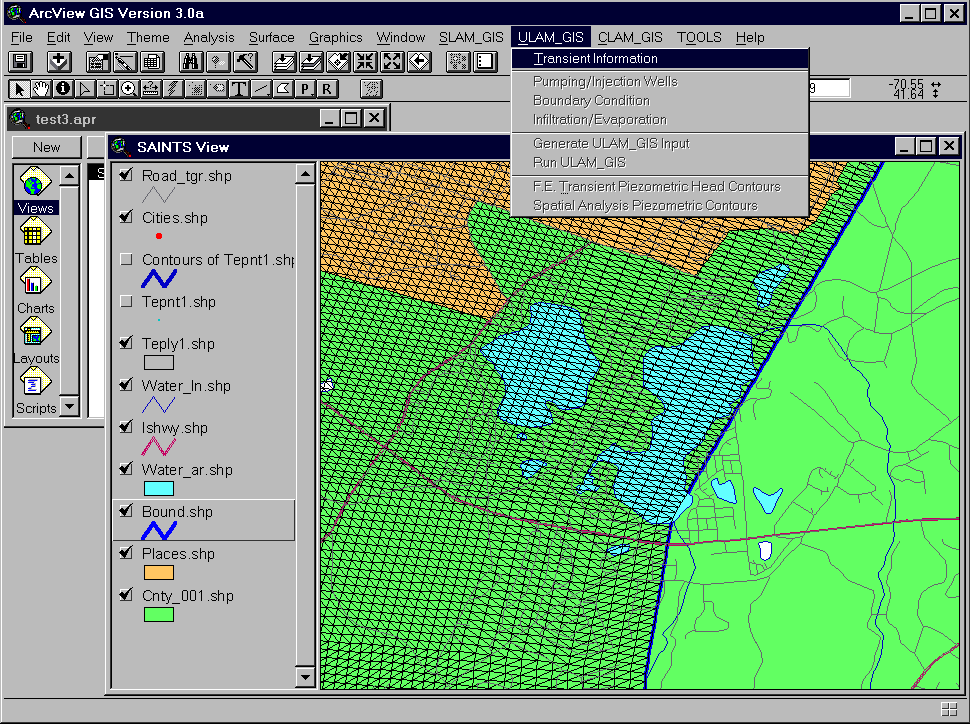The height and width of the screenshot is (724, 970).
Task: Check Contours of Tepnt1.shp theme
Action: point(126,259)
